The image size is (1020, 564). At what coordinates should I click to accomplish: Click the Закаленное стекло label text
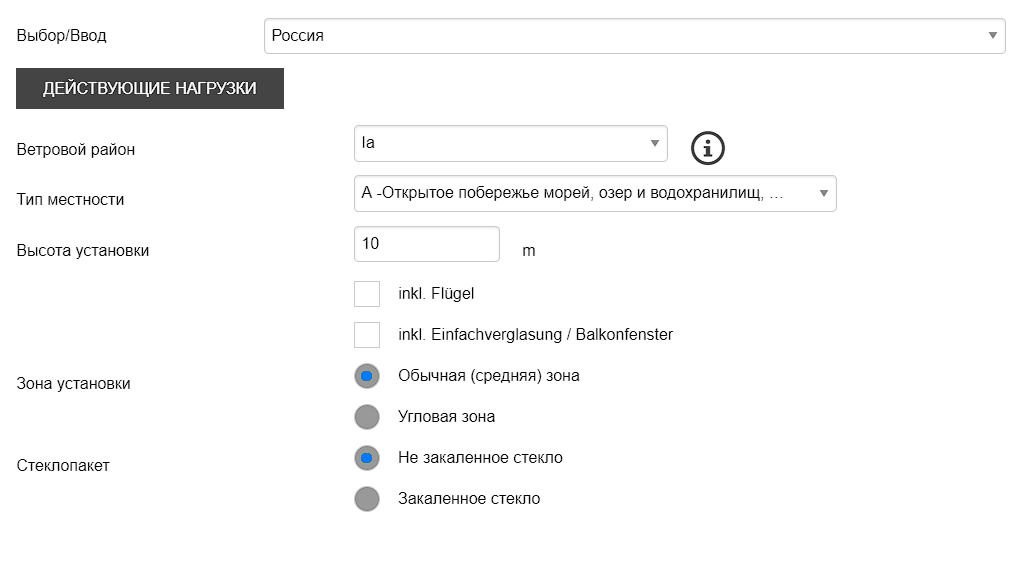click(x=469, y=499)
